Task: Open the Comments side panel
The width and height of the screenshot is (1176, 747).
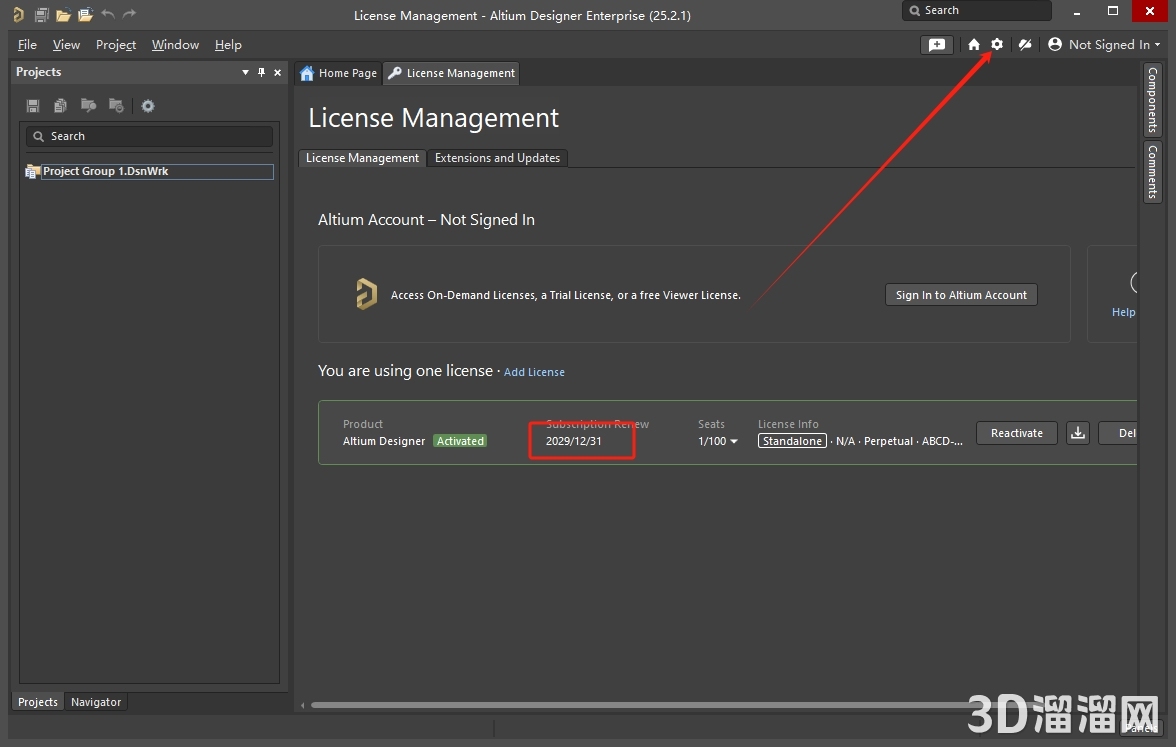Action: click(1153, 172)
